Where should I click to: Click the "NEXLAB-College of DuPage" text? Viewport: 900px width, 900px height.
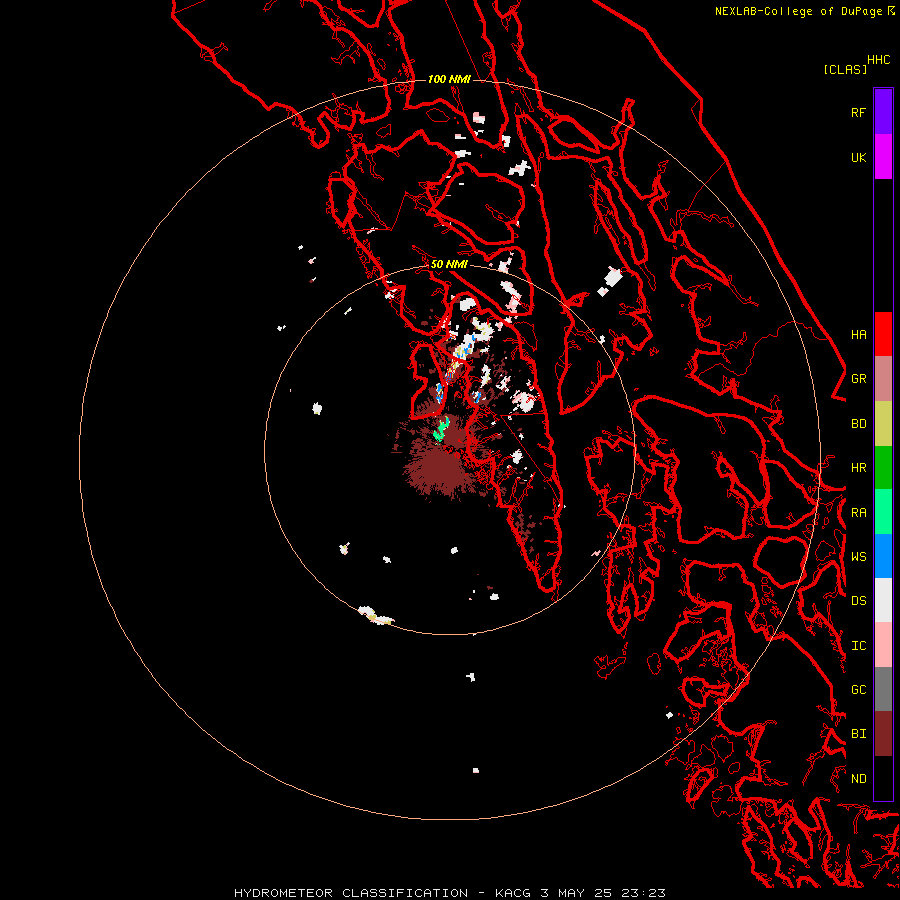(x=800, y=11)
